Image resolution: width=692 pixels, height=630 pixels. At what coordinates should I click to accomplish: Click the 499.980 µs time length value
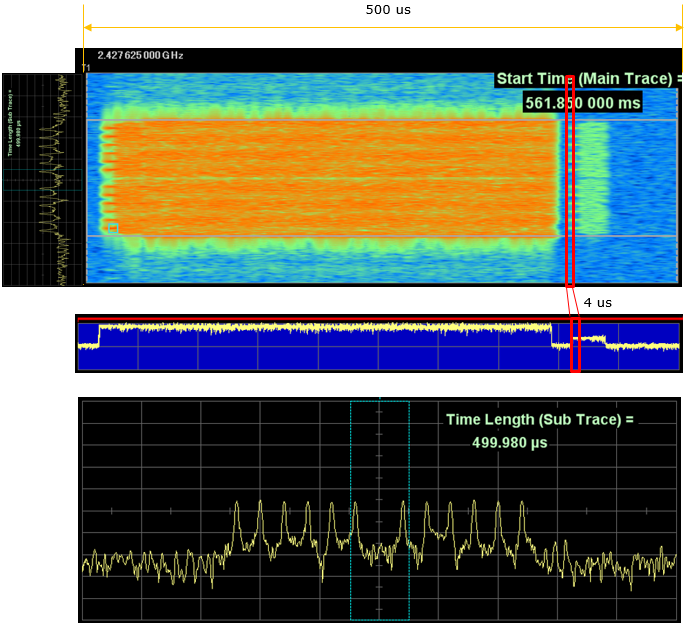click(510, 442)
